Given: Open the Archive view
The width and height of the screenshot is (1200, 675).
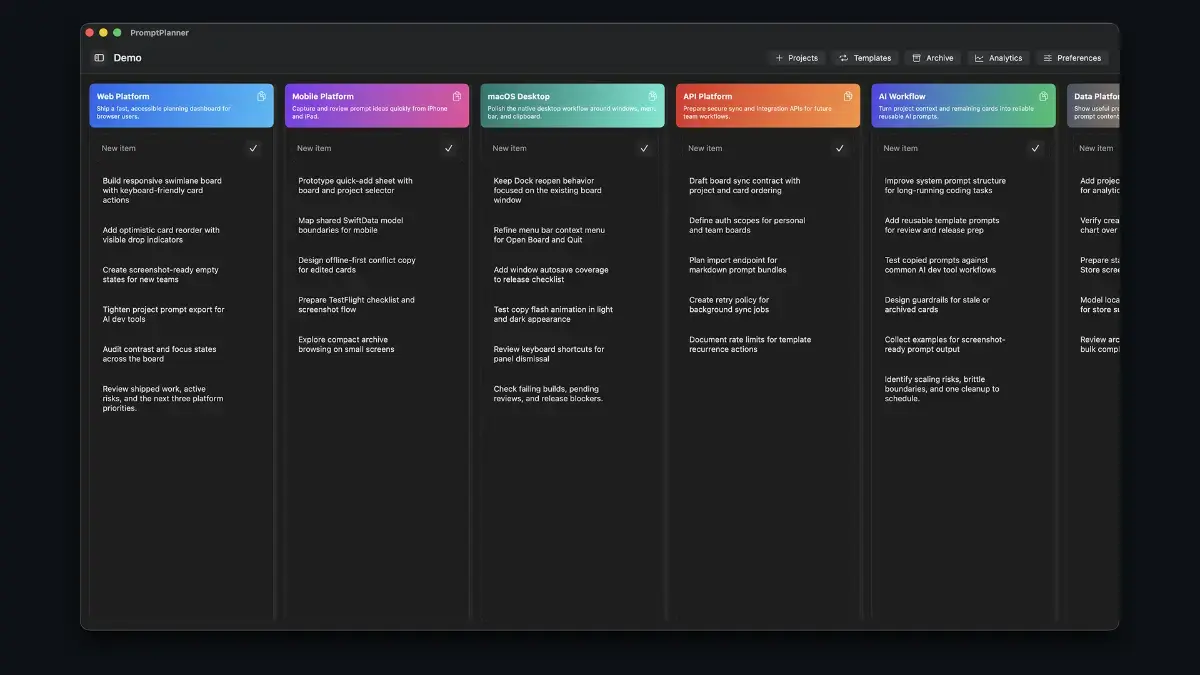Looking at the screenshot, I should click(933, 58).
